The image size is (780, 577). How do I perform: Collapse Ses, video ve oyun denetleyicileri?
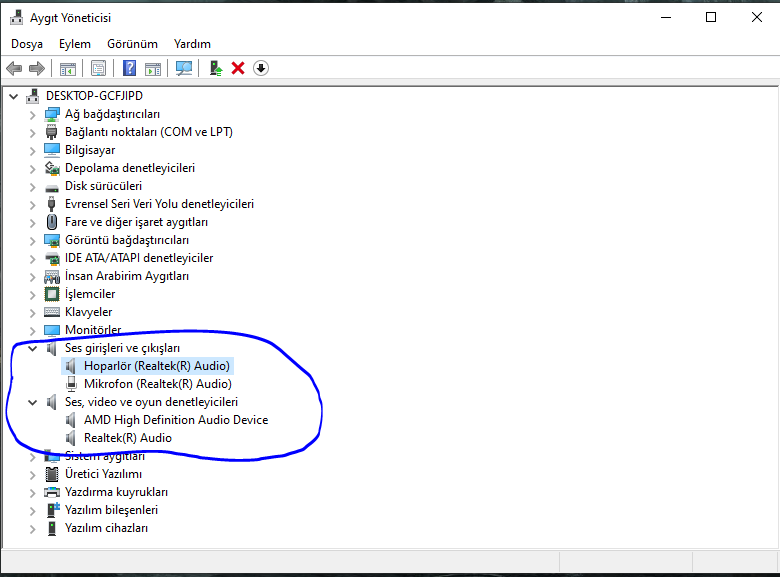(32, 402)
